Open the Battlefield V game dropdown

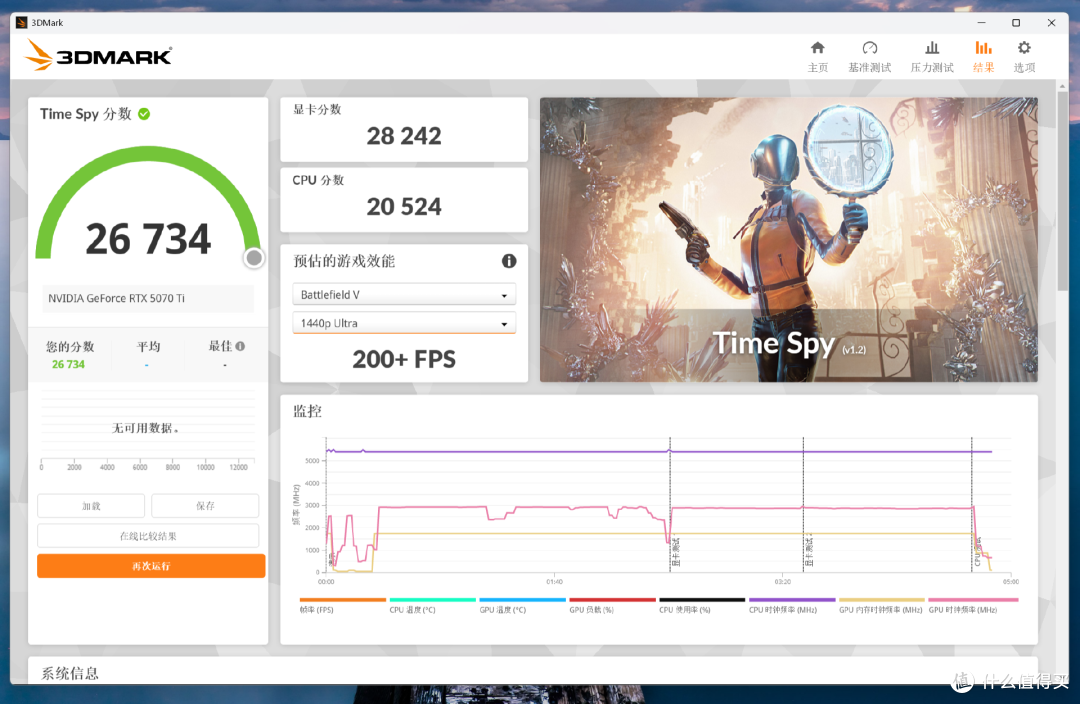pos(404,295)
